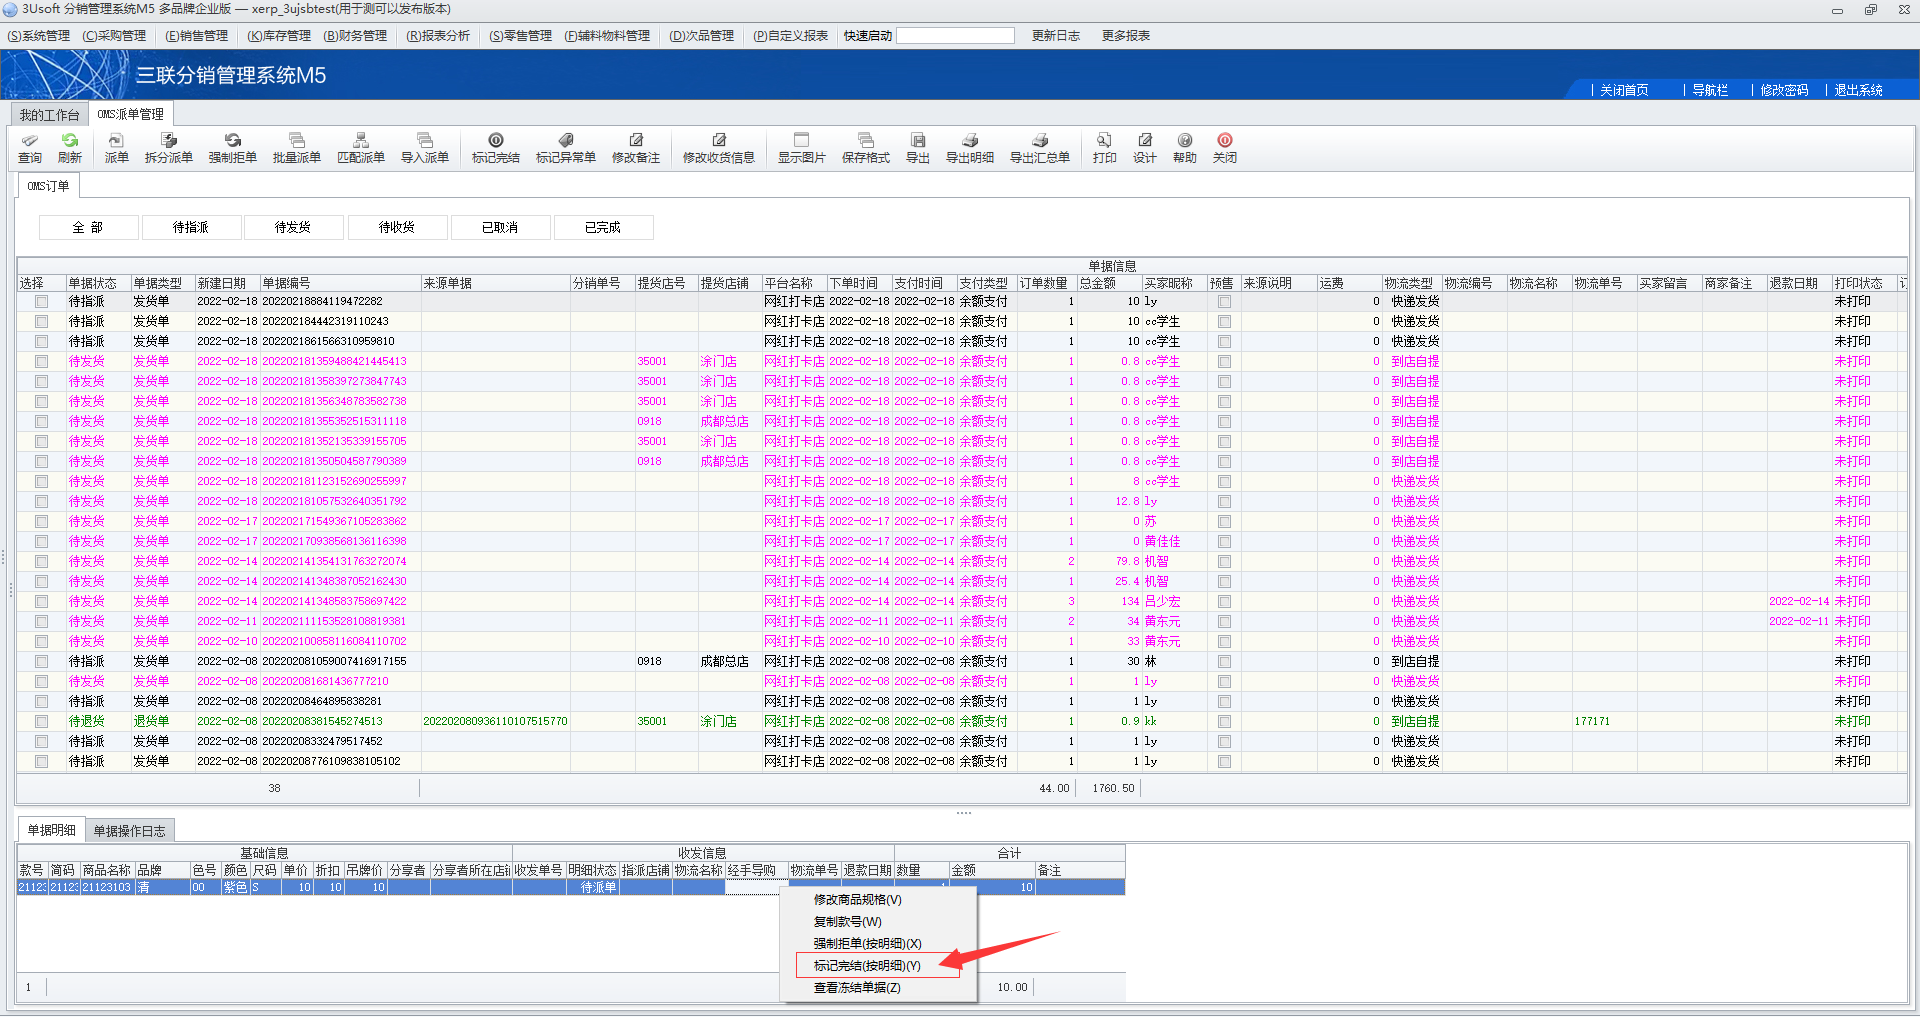
Task: Click the 快速启动 input field
Action: pos(955,36)
